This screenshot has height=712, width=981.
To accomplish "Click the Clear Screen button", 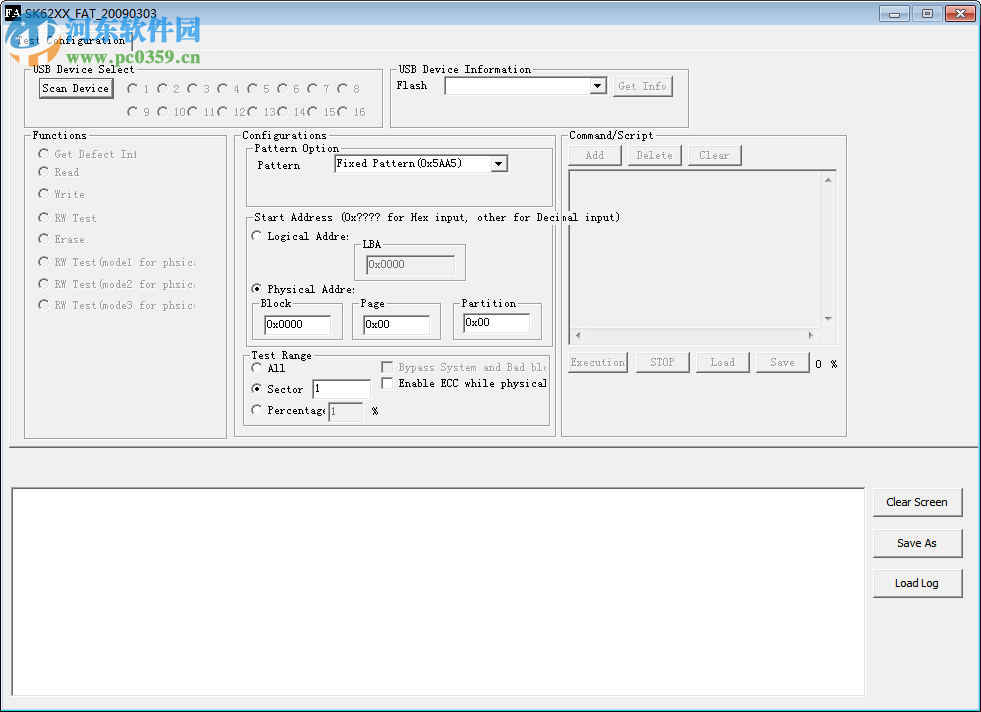I will (x=917, y=502).
